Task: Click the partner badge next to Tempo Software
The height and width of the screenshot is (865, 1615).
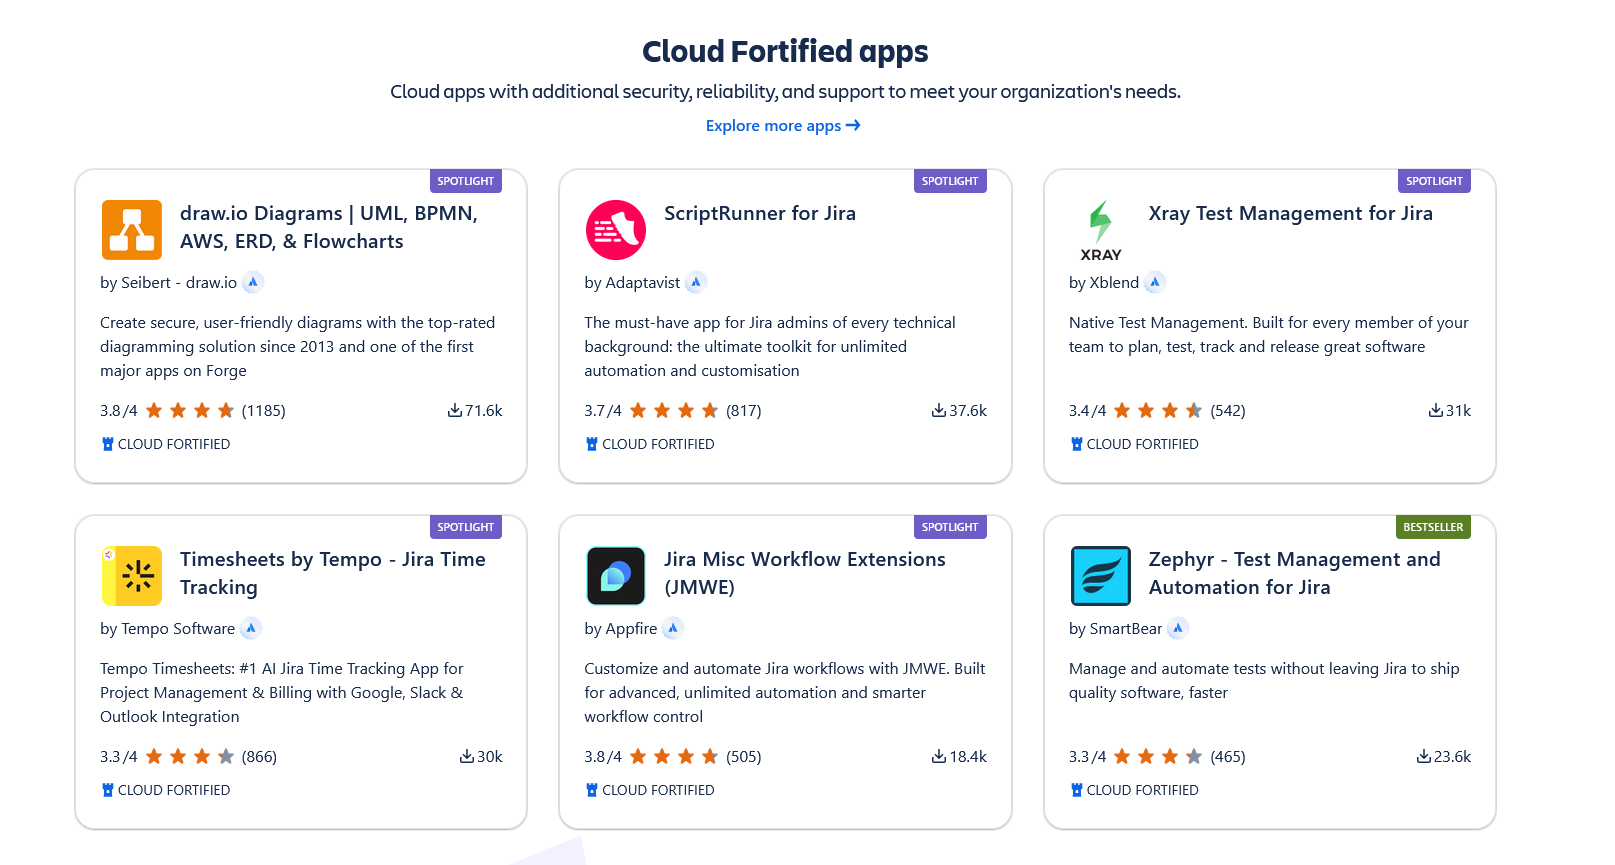Action: tap(251, 628)
